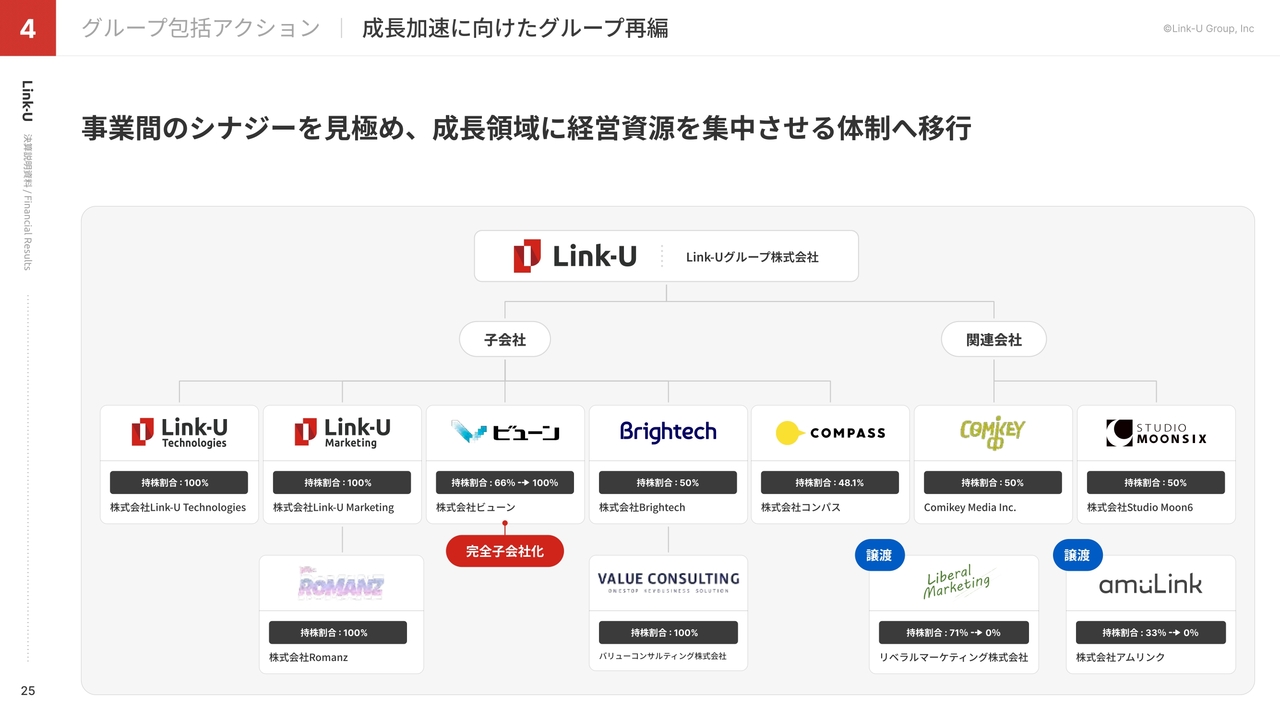Click the ©Link-U Group, Inc copyright text
The image size is (1280, 720).
[x=1208, y=29]
